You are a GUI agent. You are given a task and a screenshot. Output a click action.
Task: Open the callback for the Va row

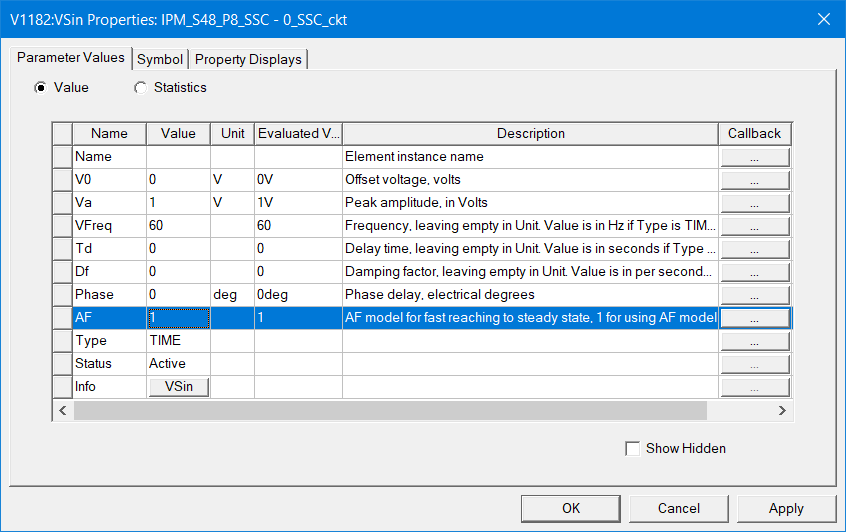pos(755,203)
